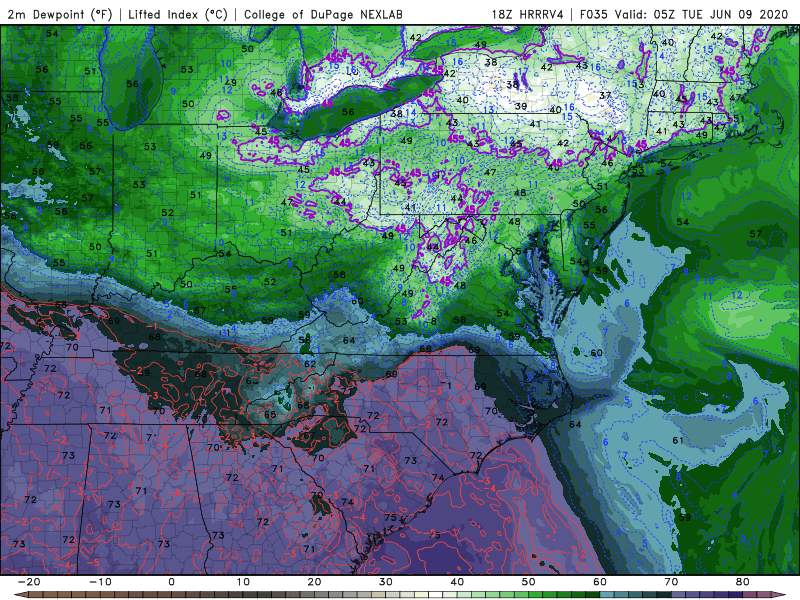Click the -10 label on the color scale

[100, 582]
